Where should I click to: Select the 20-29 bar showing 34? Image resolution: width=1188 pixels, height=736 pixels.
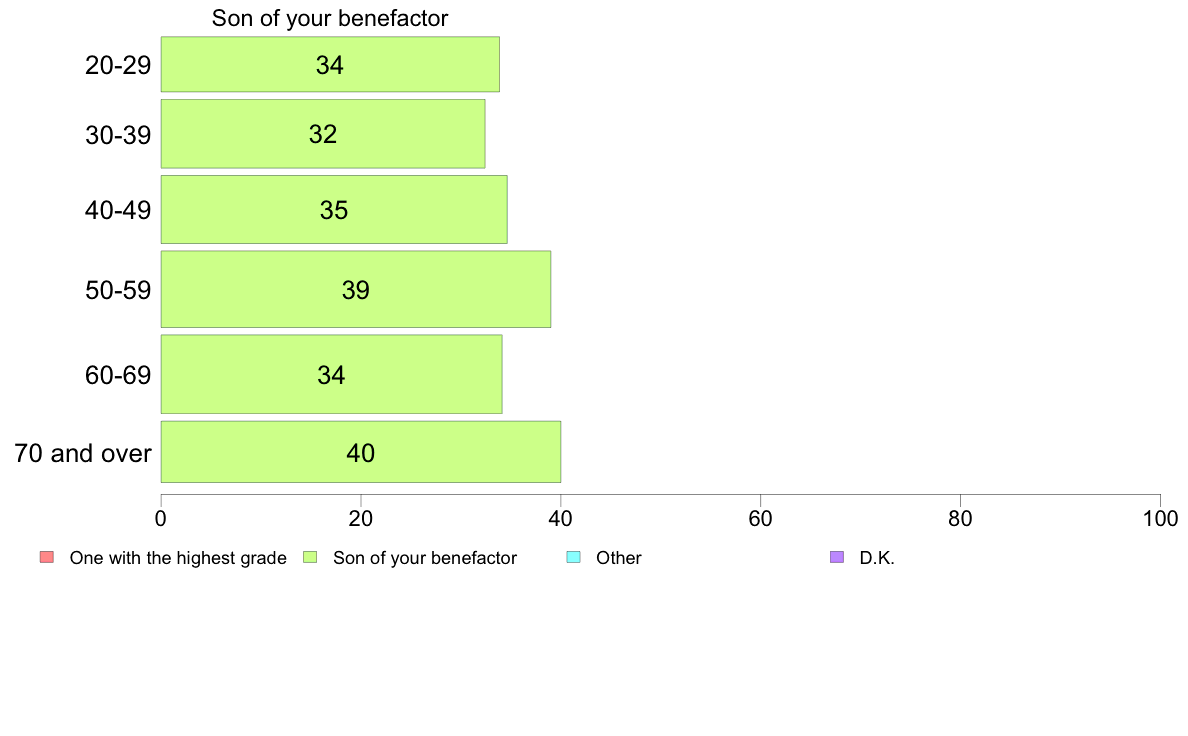[x=330, y=65]
